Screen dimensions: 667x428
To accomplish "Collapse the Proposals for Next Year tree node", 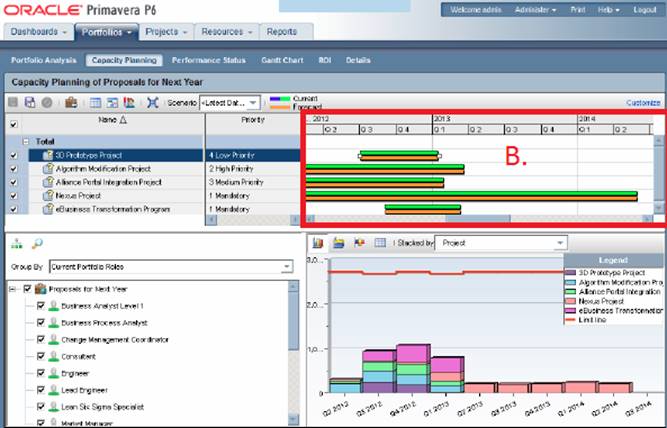I will click(12, 289).
